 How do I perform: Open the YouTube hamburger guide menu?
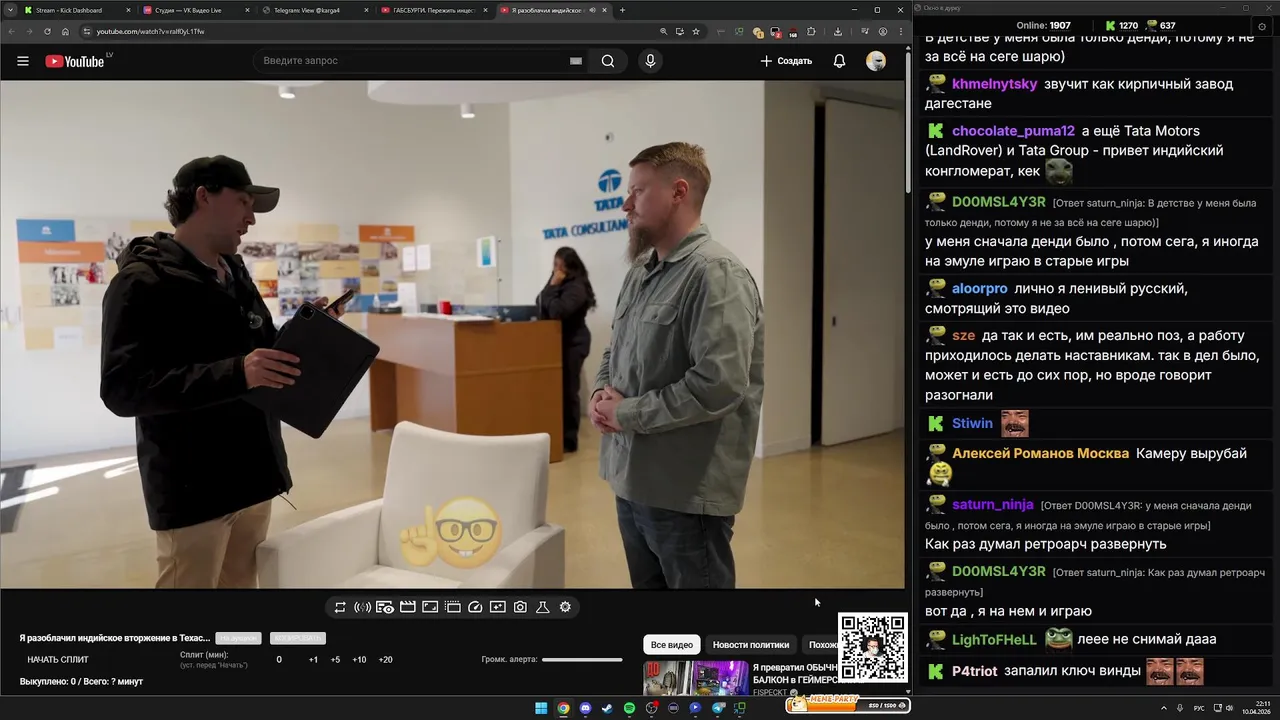click(23, 61)
